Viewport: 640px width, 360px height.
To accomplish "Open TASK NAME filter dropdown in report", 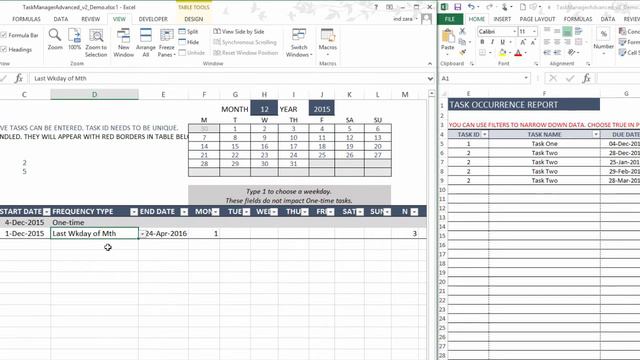I will (x=596, y=134).
